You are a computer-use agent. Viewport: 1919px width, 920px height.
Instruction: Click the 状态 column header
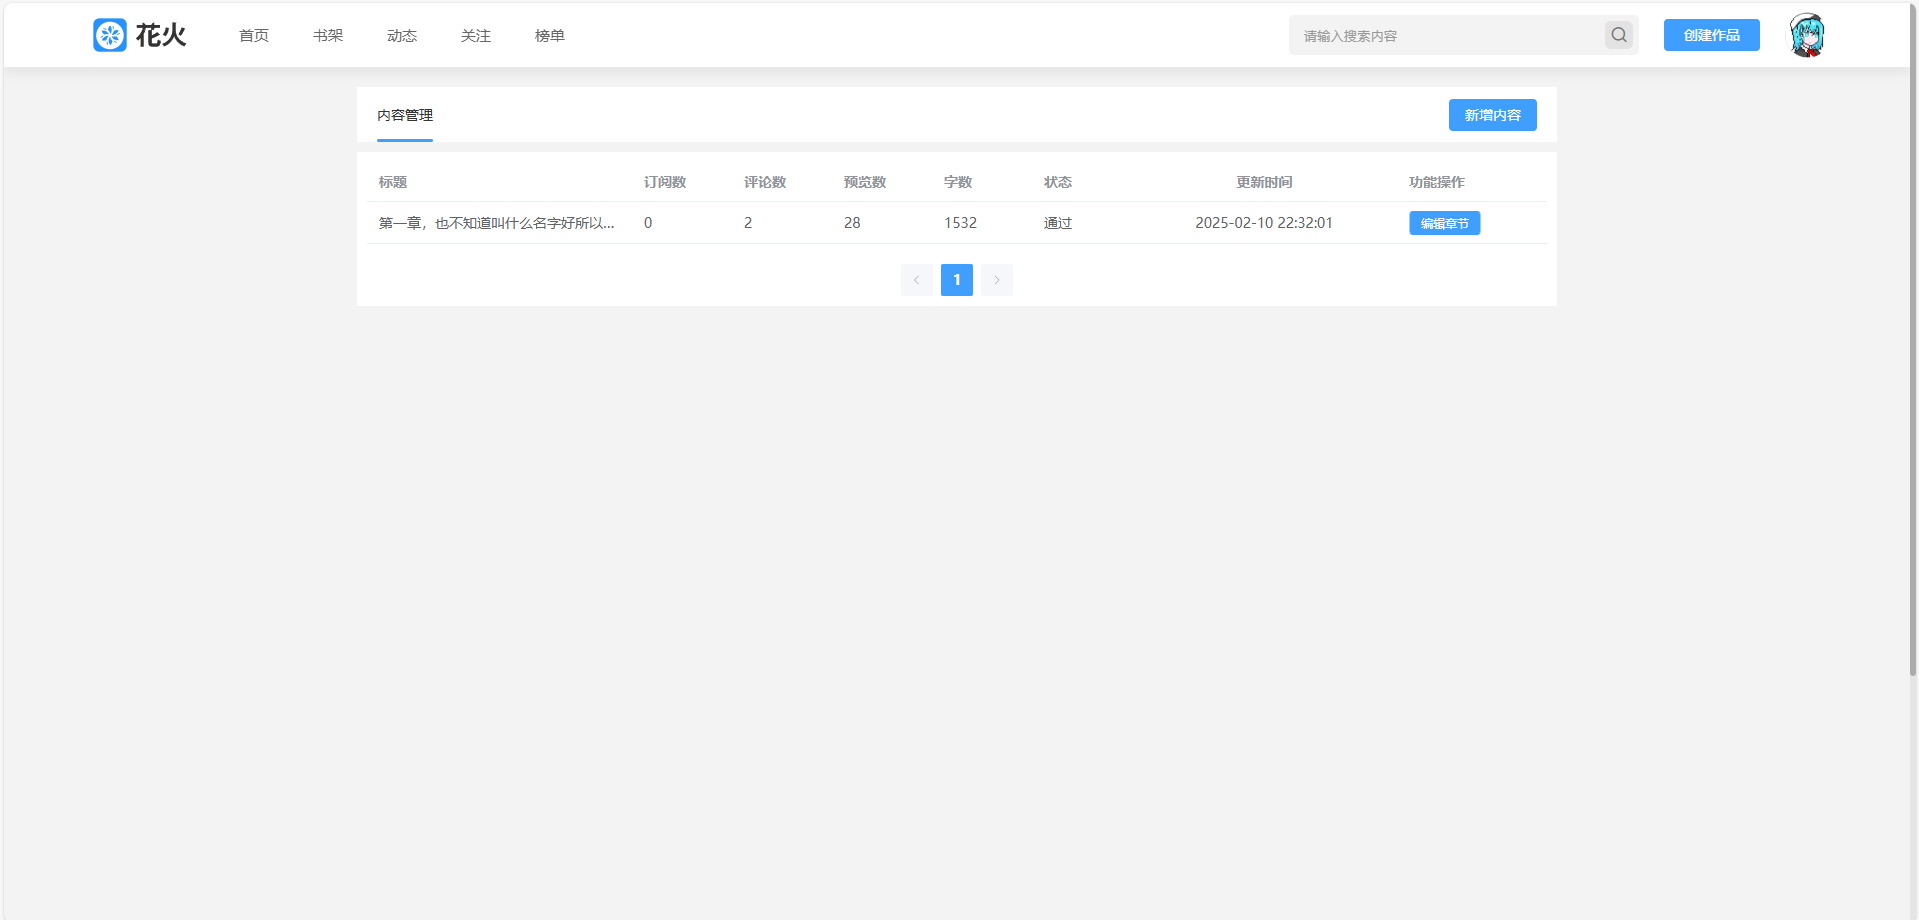(x=1058, y=182)
